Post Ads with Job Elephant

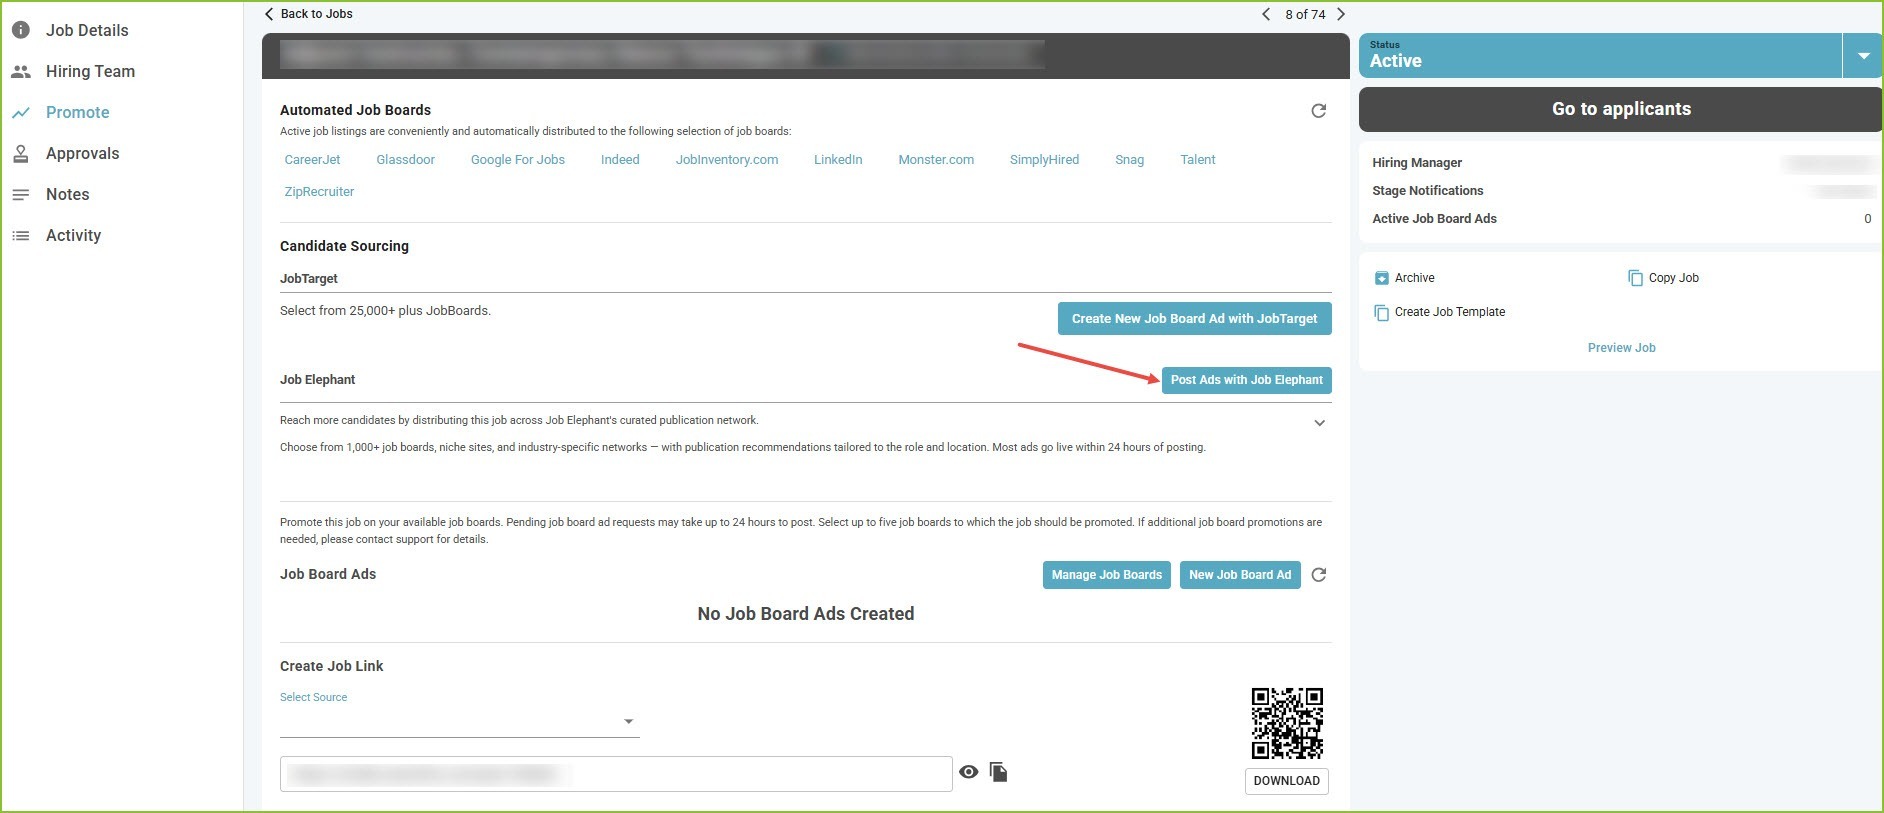tap(1246, 380)
